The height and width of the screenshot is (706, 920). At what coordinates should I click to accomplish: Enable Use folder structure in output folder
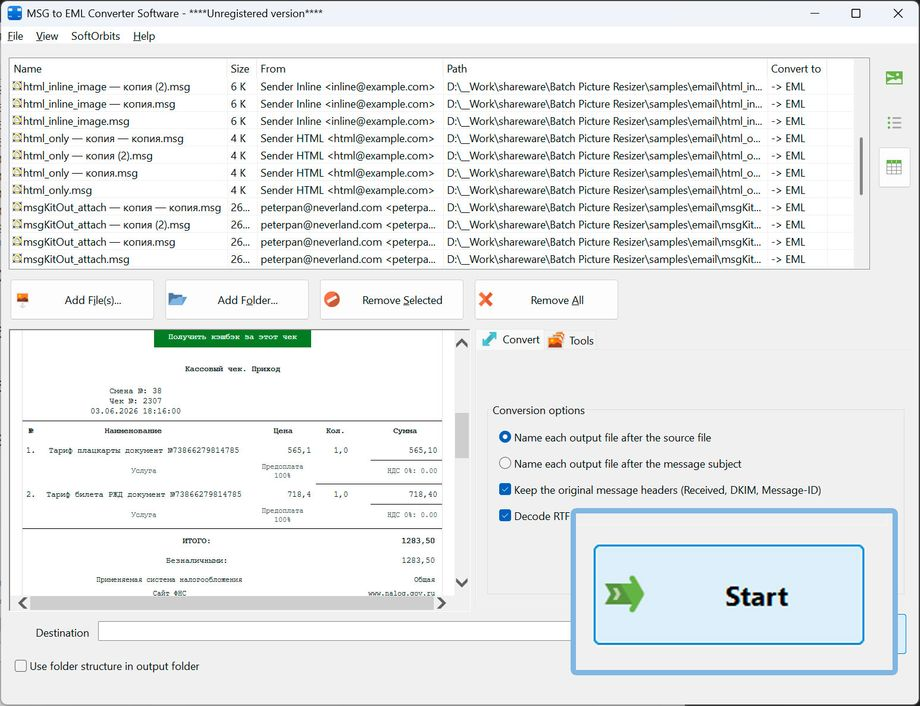pyautogui.click(x=21, y=666)
